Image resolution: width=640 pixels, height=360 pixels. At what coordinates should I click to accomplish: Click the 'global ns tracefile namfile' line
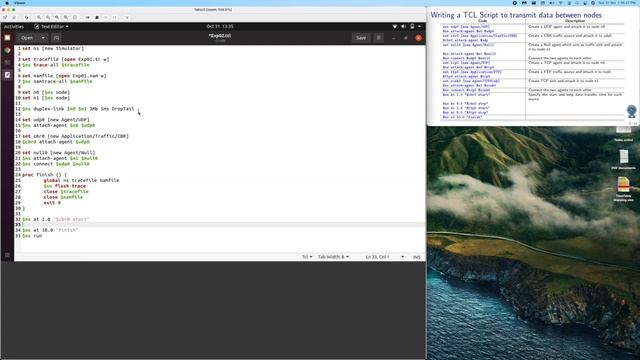[x=81, y=180]
